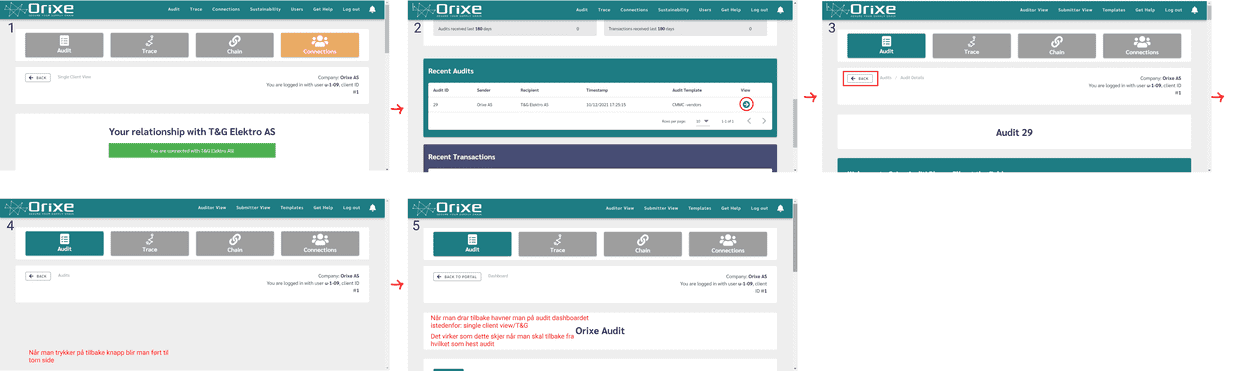Log out from the relationship screen

(x=351, y=10)
